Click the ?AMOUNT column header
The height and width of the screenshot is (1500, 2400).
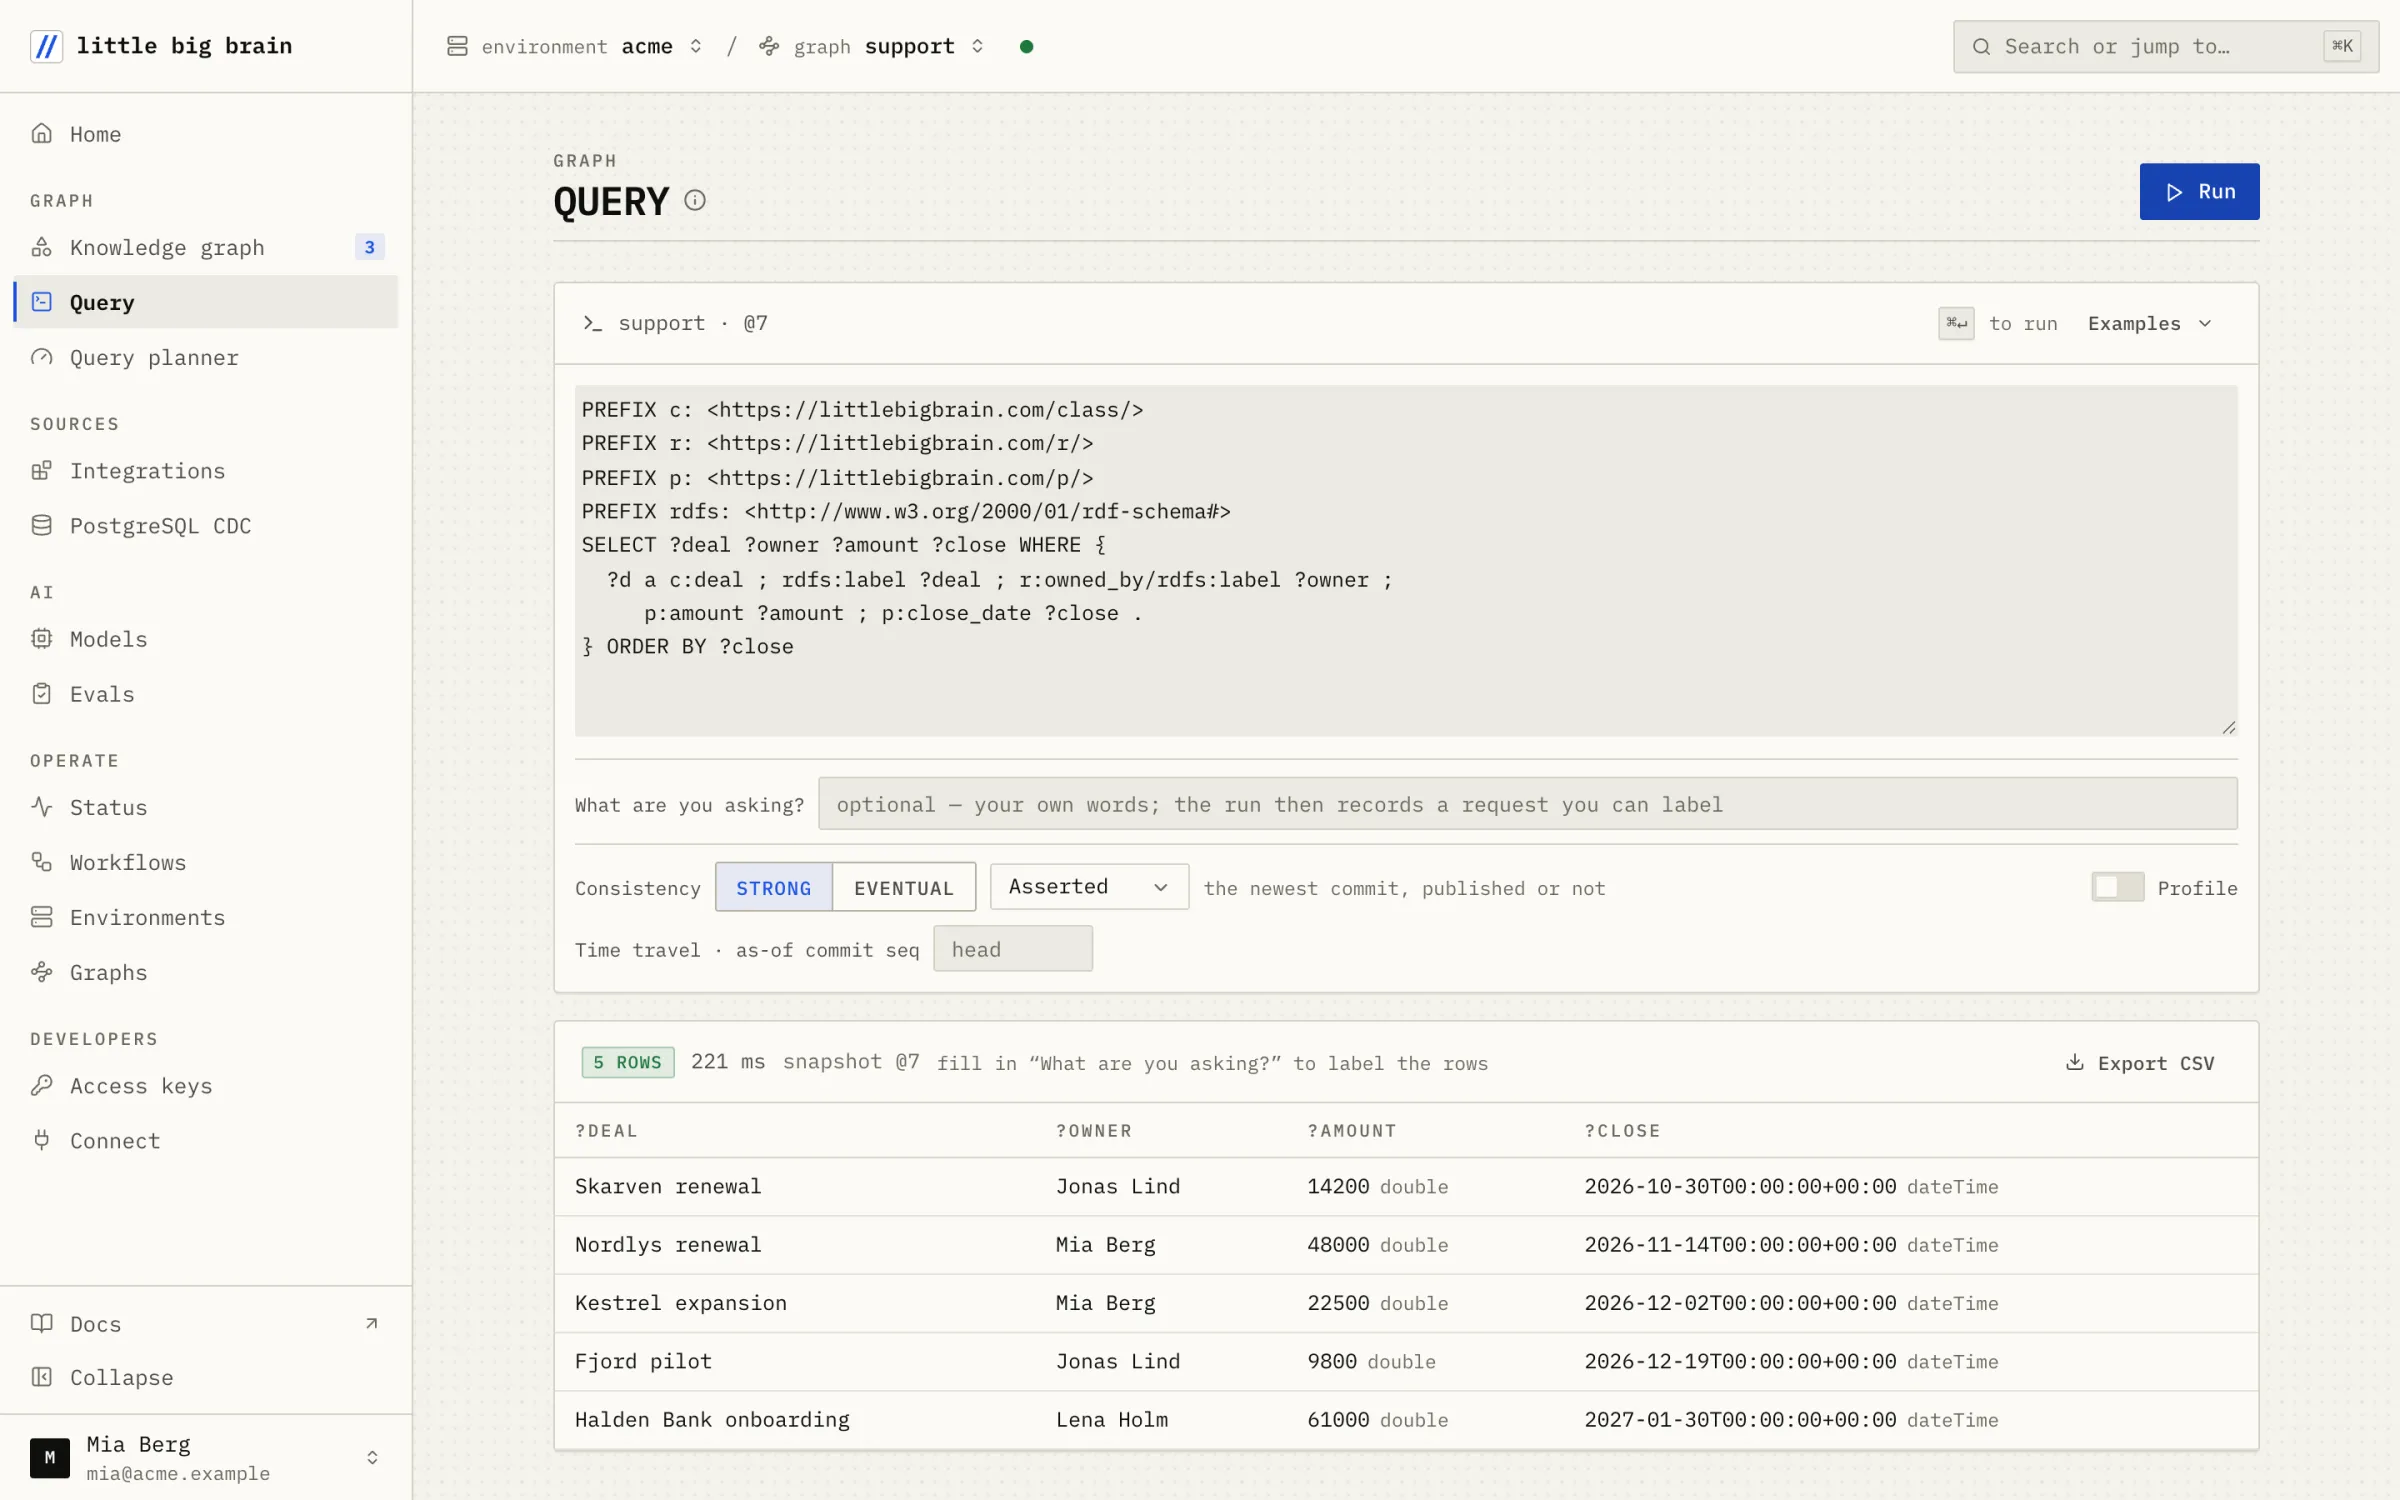tap(1351, 1130)
